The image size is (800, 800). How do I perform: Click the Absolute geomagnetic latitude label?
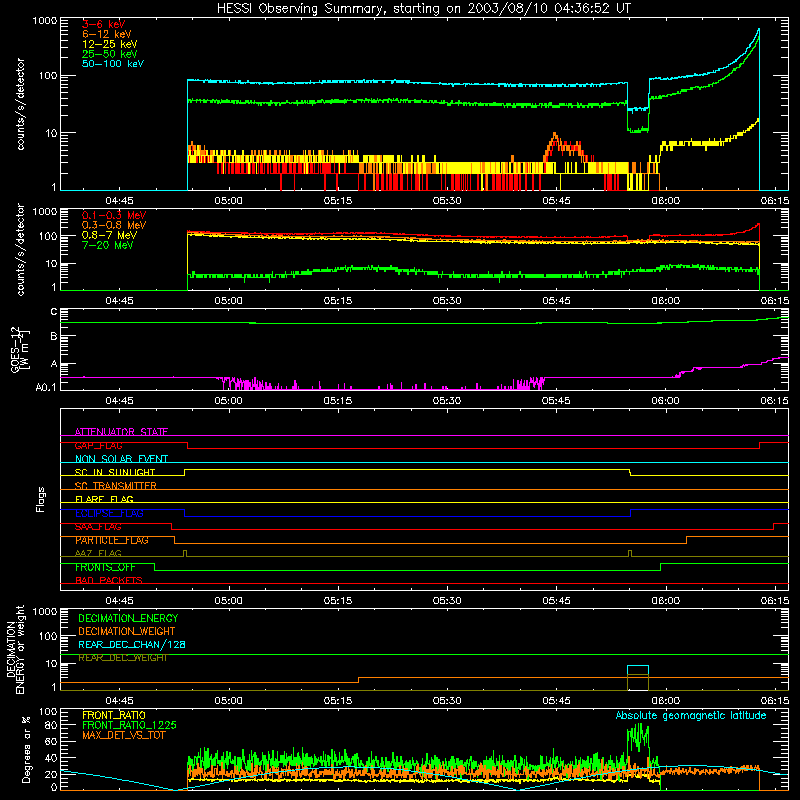[691, 715]
